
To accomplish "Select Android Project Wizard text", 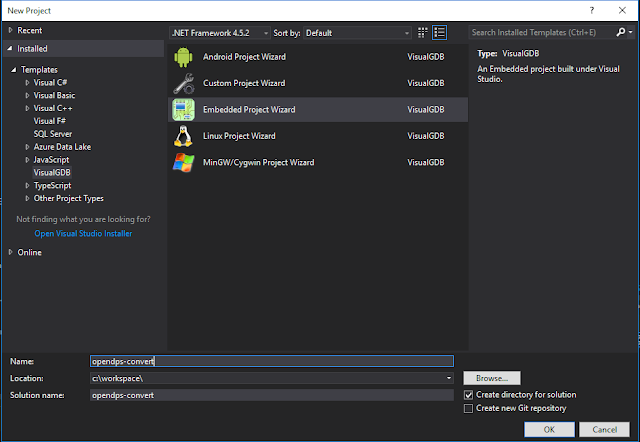I will 244,57.
